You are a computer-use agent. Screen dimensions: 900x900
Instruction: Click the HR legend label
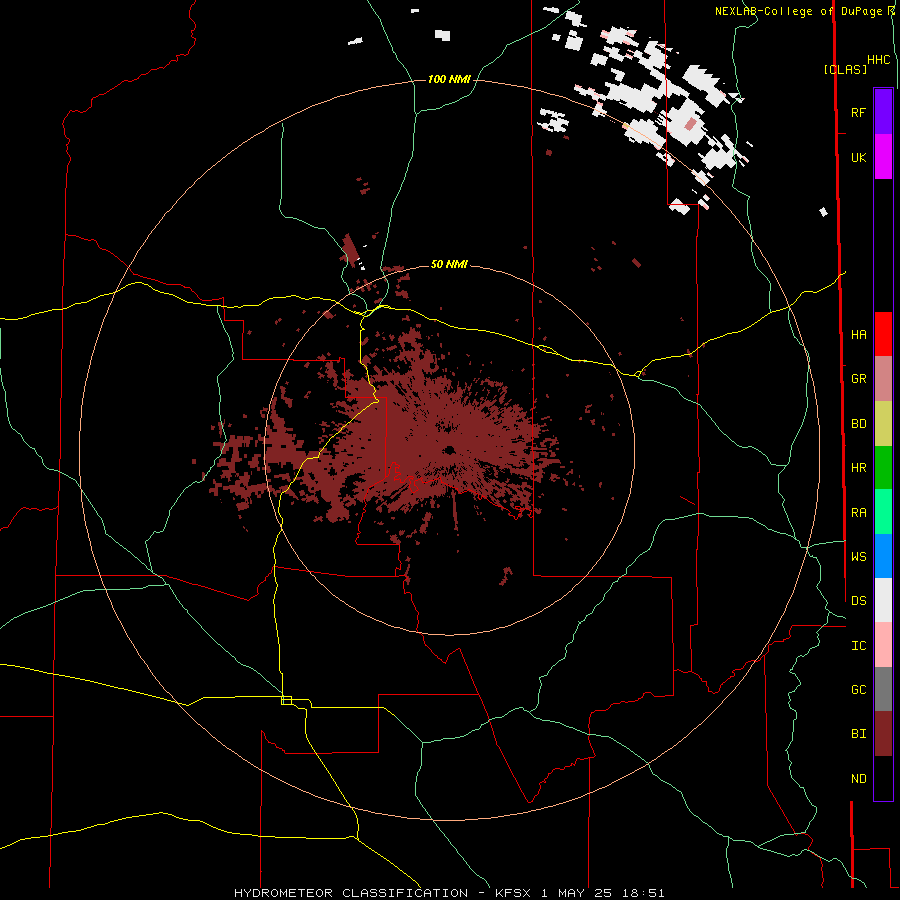tap(858, 468)
